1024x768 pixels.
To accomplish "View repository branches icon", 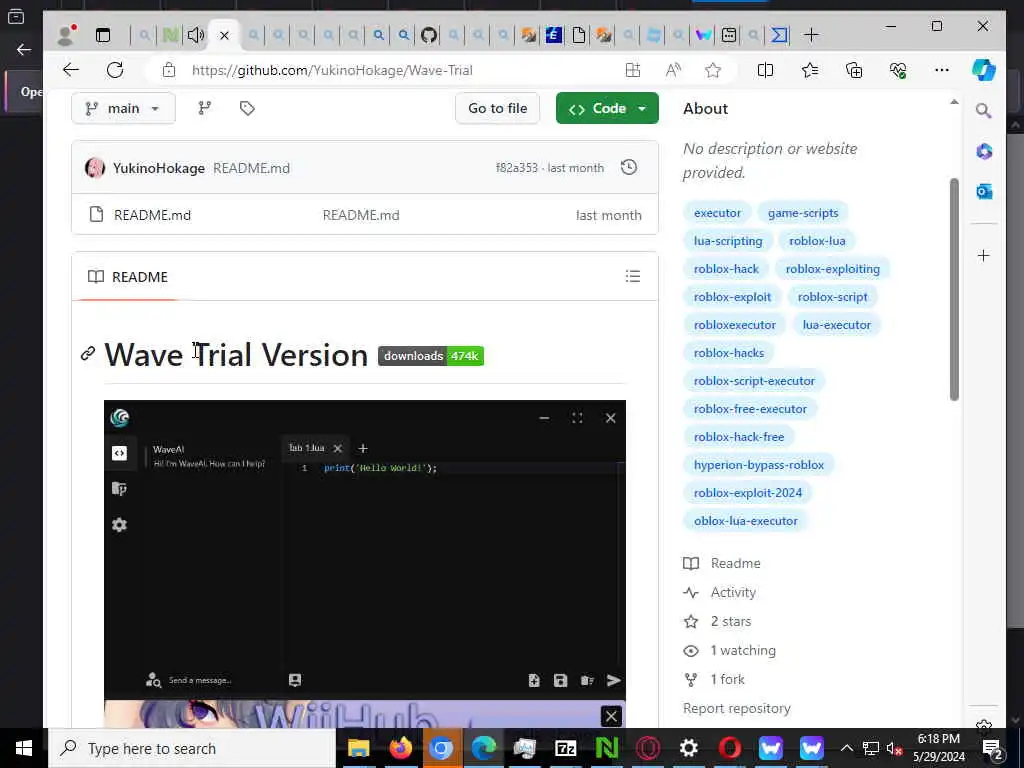I will (x=204, y=108).
